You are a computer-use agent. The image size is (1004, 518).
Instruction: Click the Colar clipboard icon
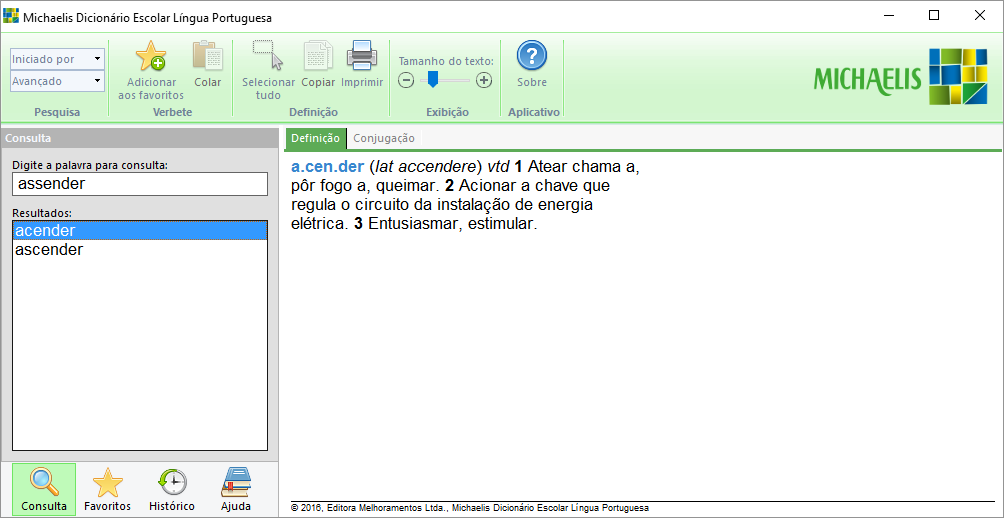click(x=207, y=56)
